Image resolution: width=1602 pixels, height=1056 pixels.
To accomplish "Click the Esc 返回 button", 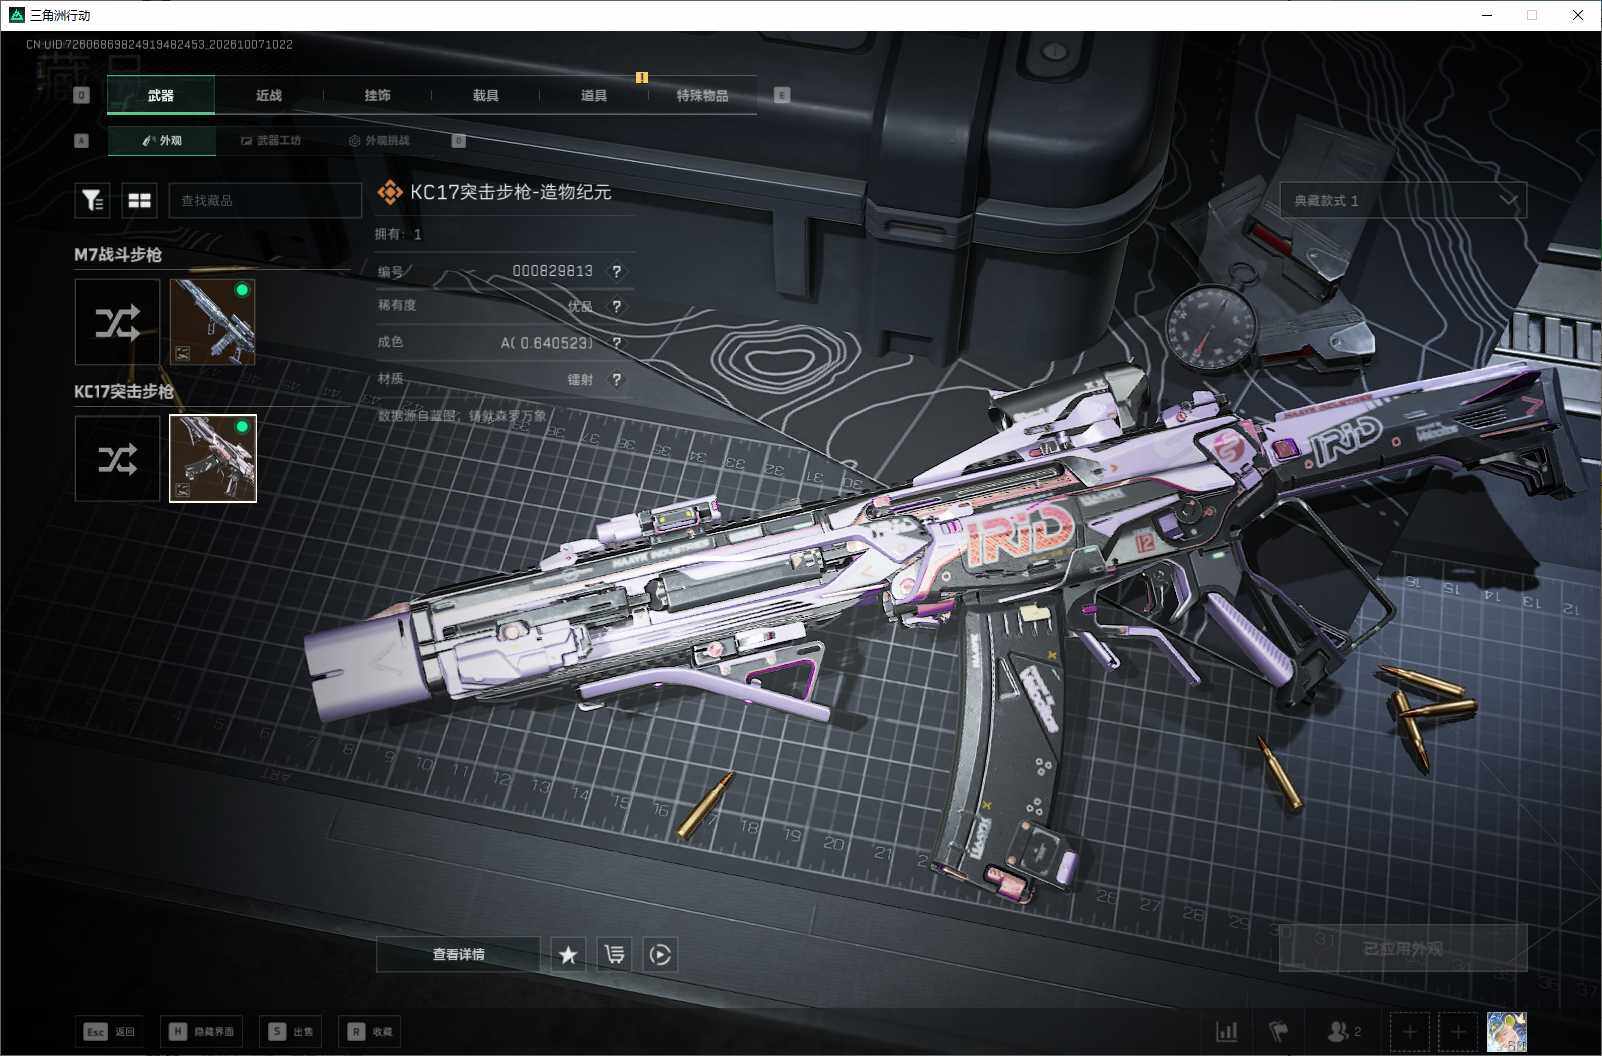I will tap(110, 1031).
